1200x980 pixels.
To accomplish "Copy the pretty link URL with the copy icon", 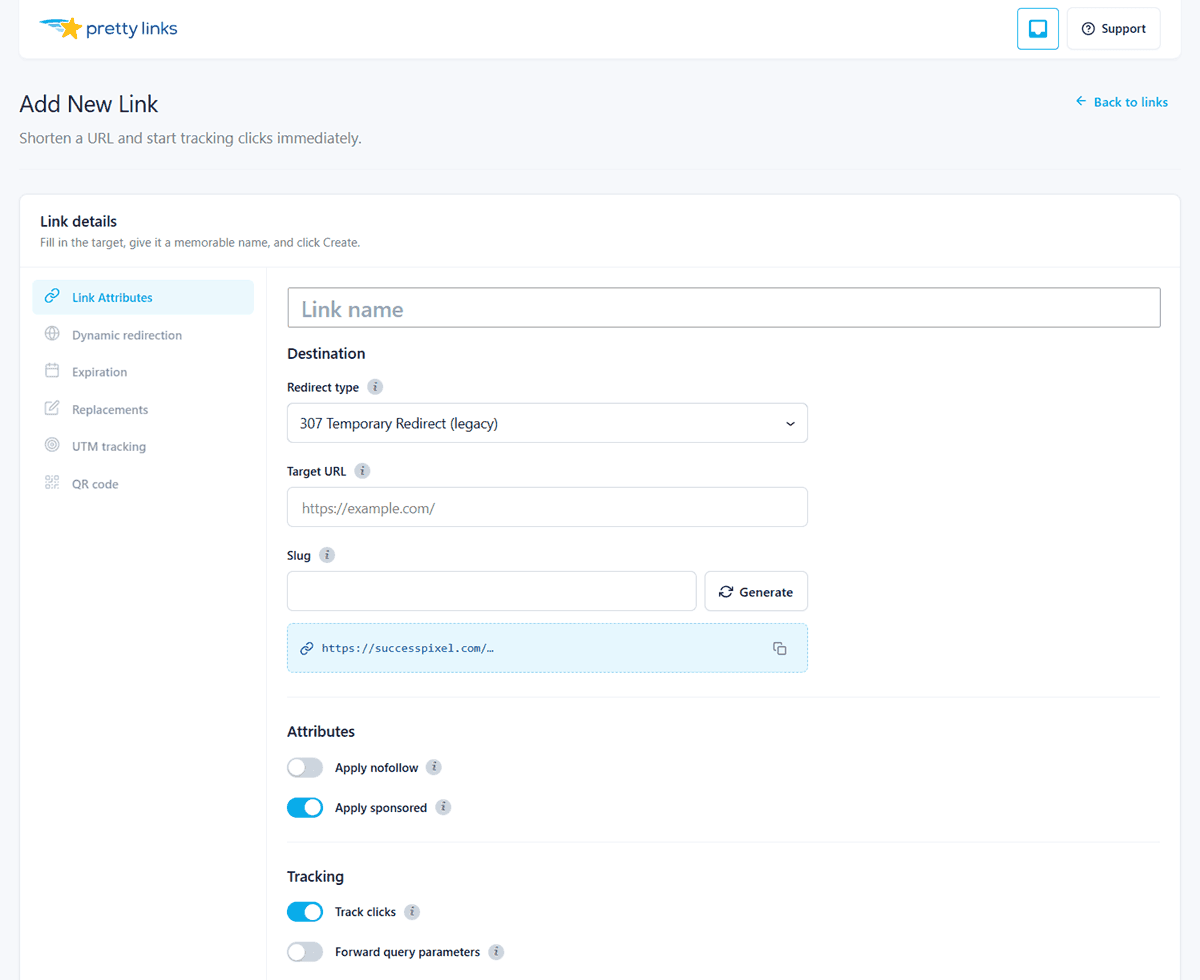I will pyautogui.click(x=780, y=648).
